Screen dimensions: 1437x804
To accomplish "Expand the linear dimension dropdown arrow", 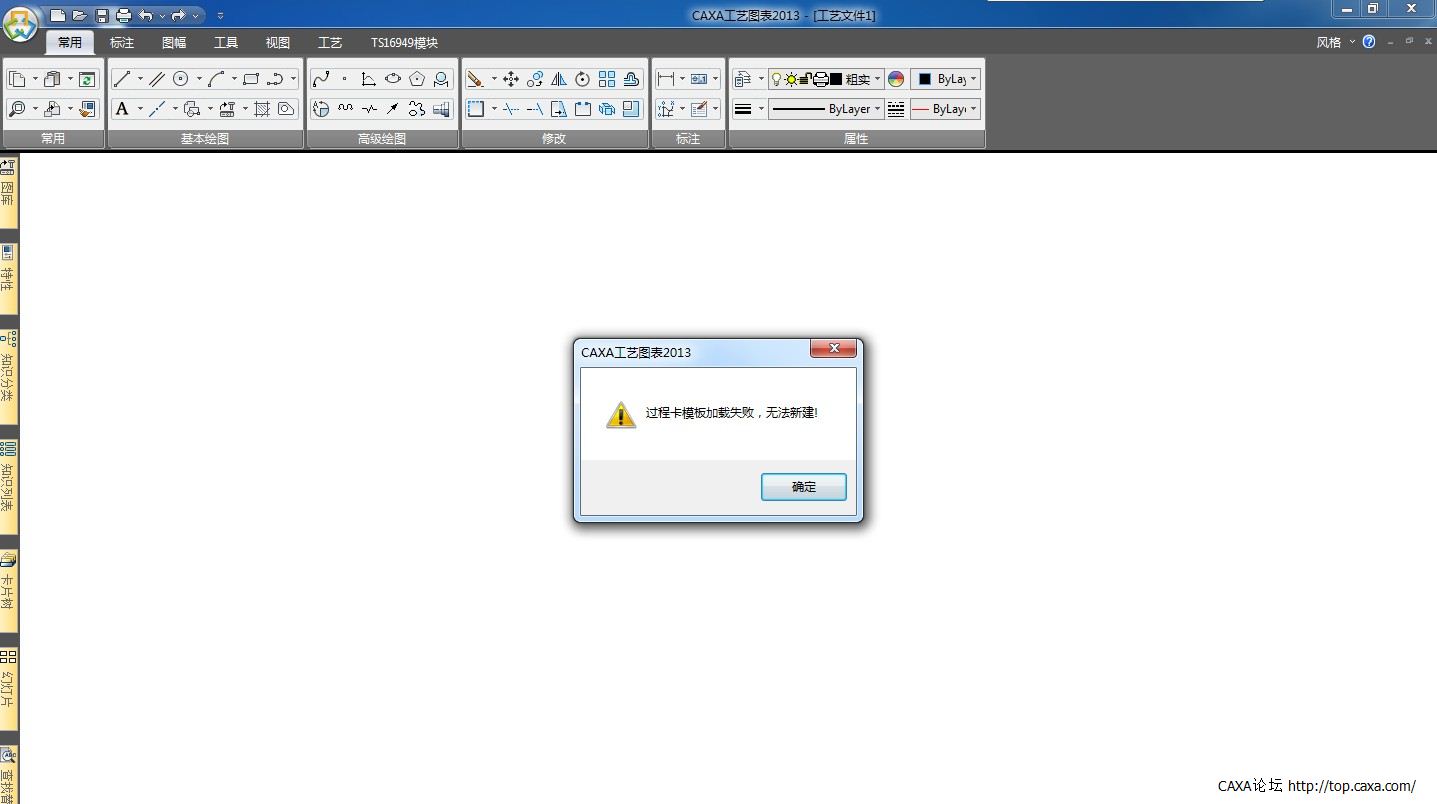I will click(682, 79).
